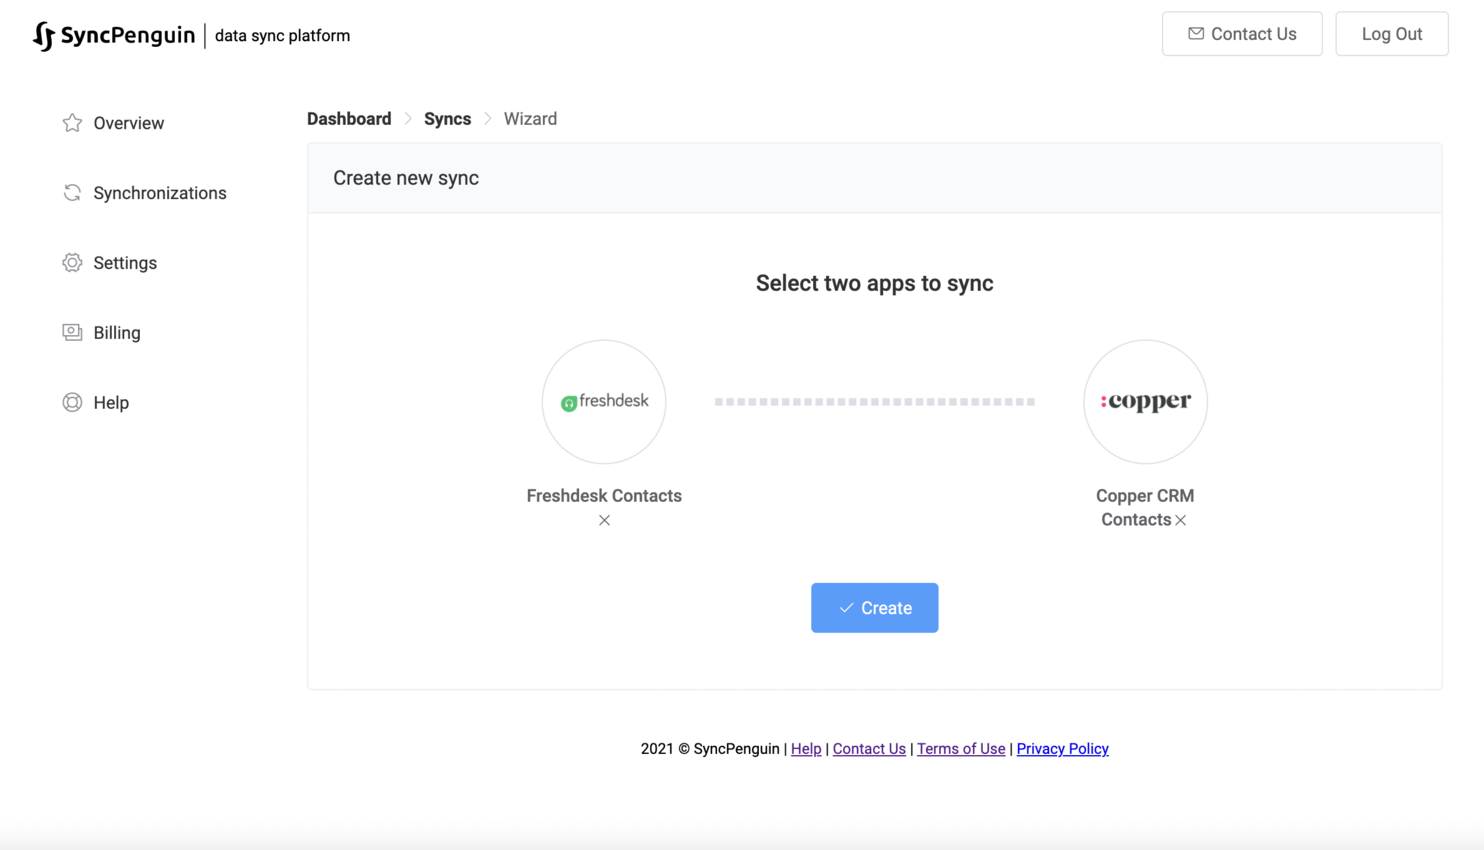This screenshot has width=1484, height=850.
Task: Open the Privacy Policy link
Action: tap(1062, 749)
